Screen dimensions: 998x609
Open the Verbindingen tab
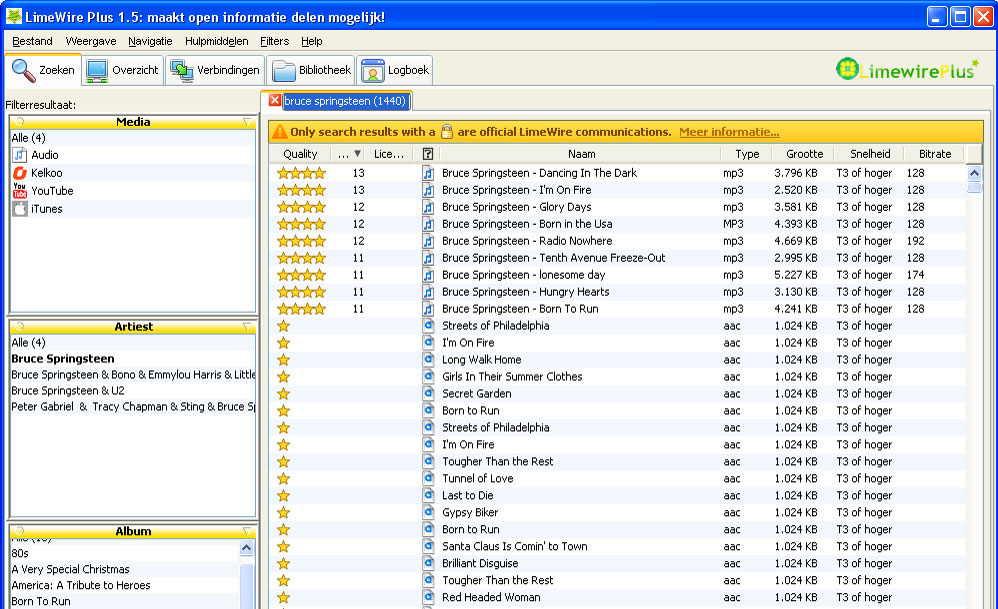(216, 70)
